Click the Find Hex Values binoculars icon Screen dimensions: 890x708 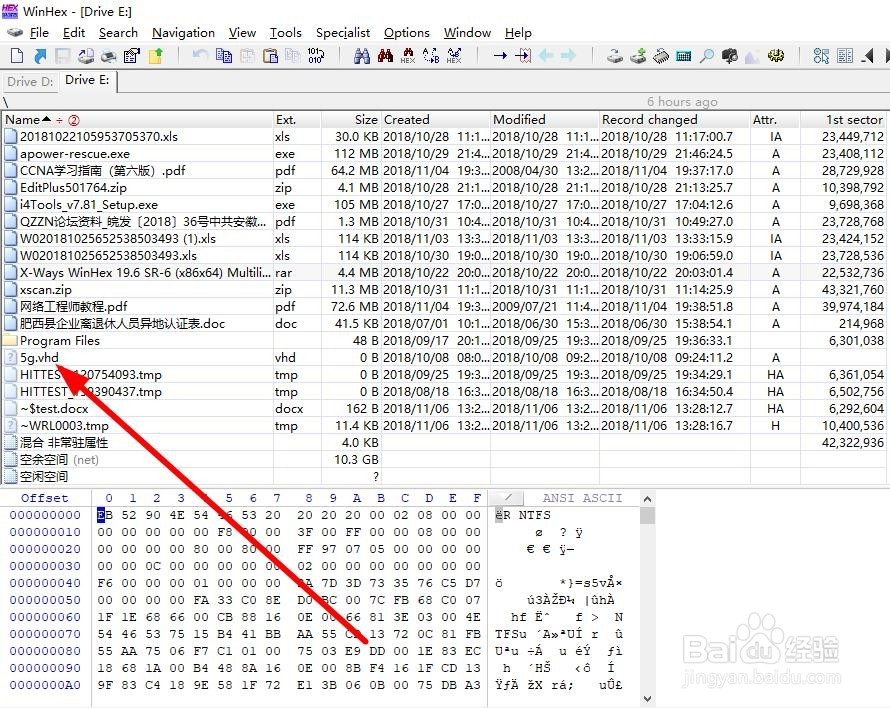pos(408,56)
